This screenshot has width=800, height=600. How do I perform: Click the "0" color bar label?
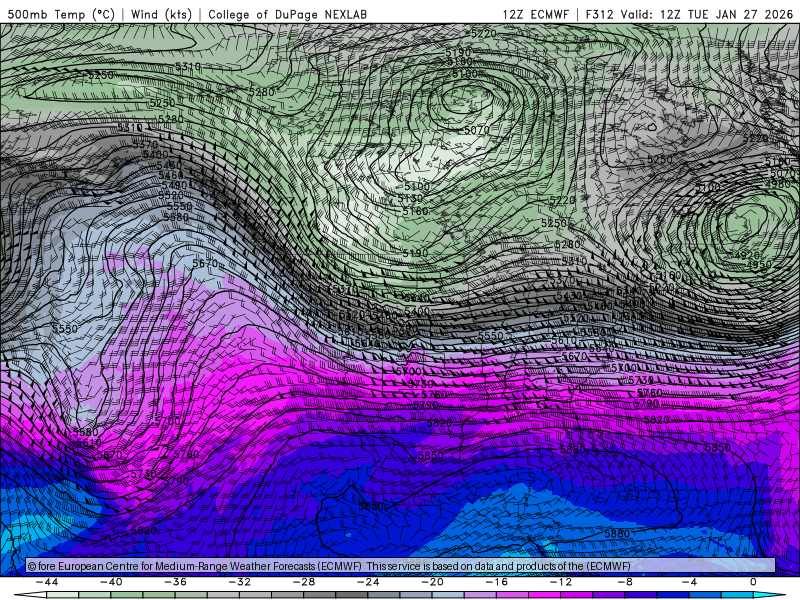pyautogui.click(x=753, y=582)
